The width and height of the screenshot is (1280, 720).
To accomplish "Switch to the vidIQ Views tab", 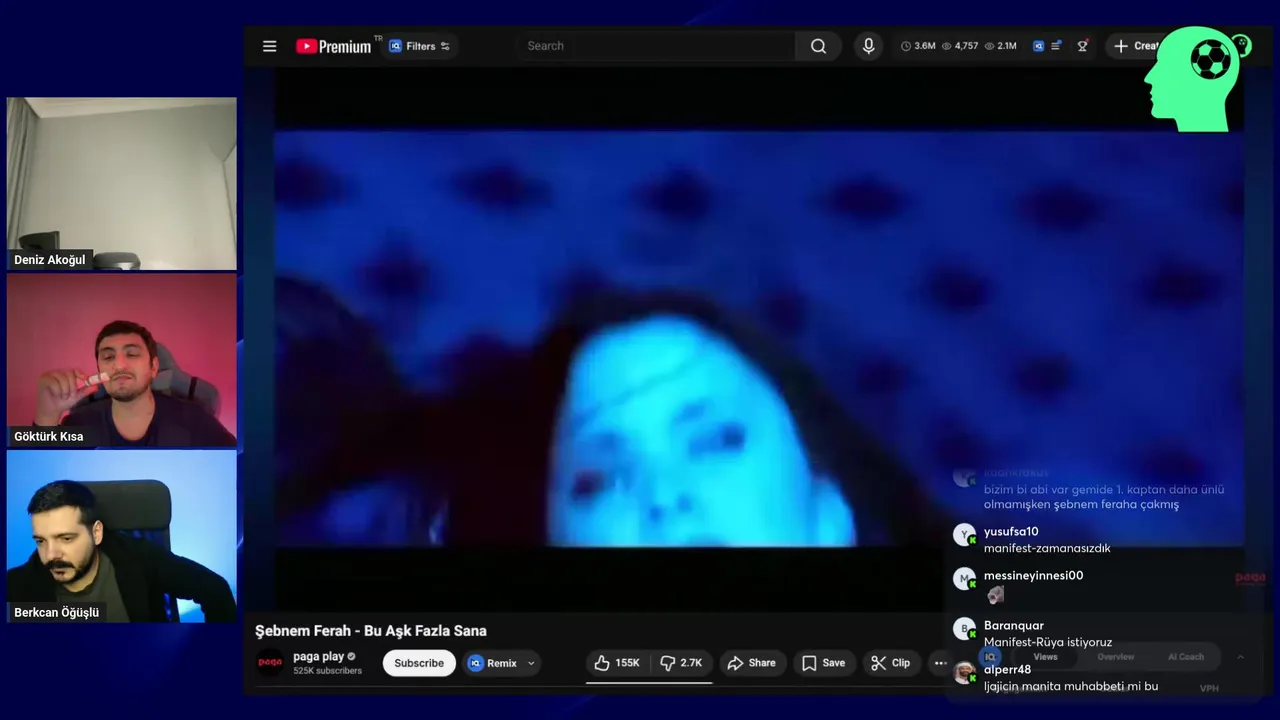I will point(1045,657).
